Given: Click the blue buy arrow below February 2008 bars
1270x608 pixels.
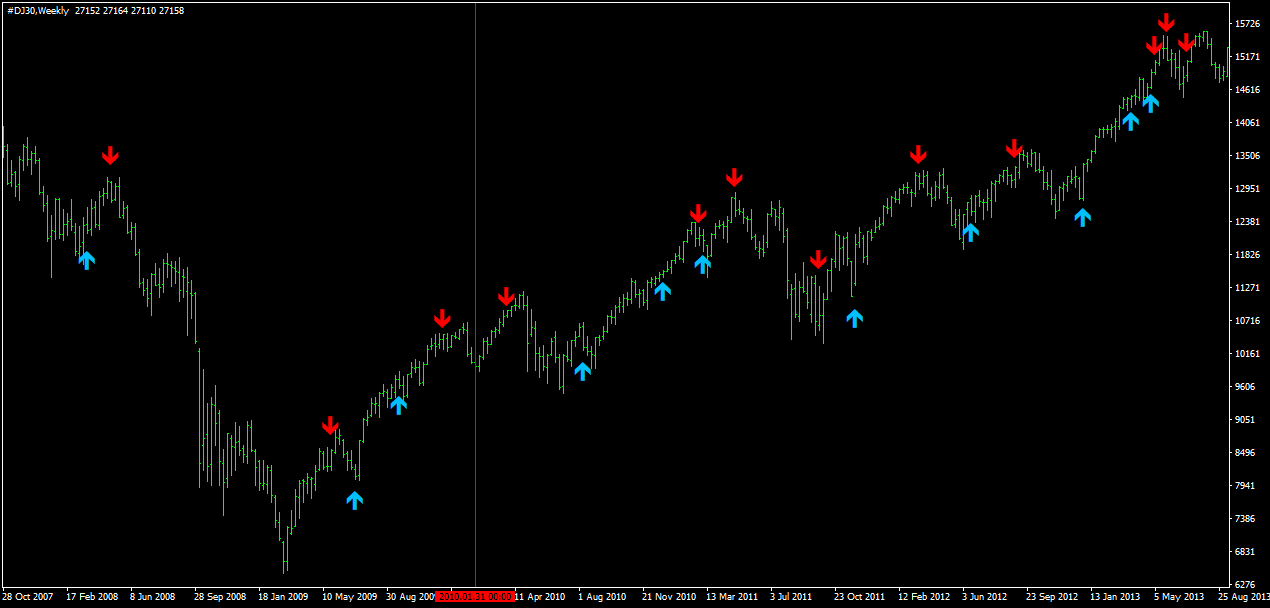Looking at the screenshot, I should [x=86, y=260].
